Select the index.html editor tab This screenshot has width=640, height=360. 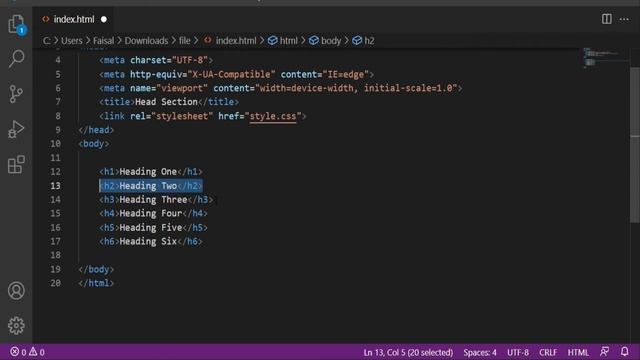pyautogui.click(x=73, y=19)
